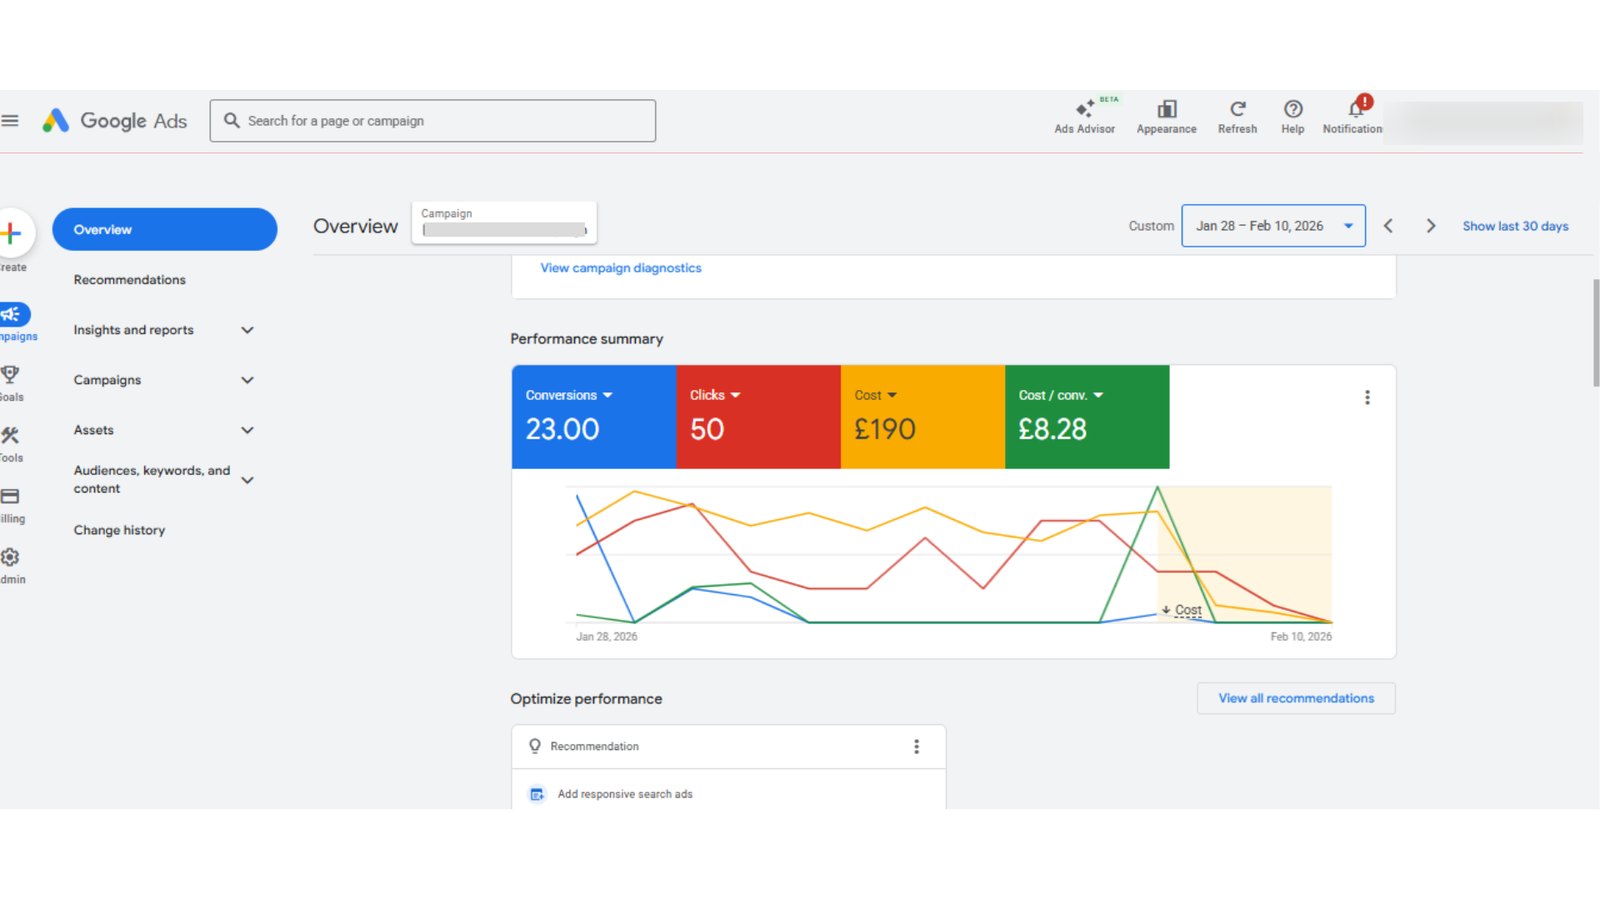Open the Admin gear sidebar icon
1600x900 pixels.
click(x=10, y=558)
